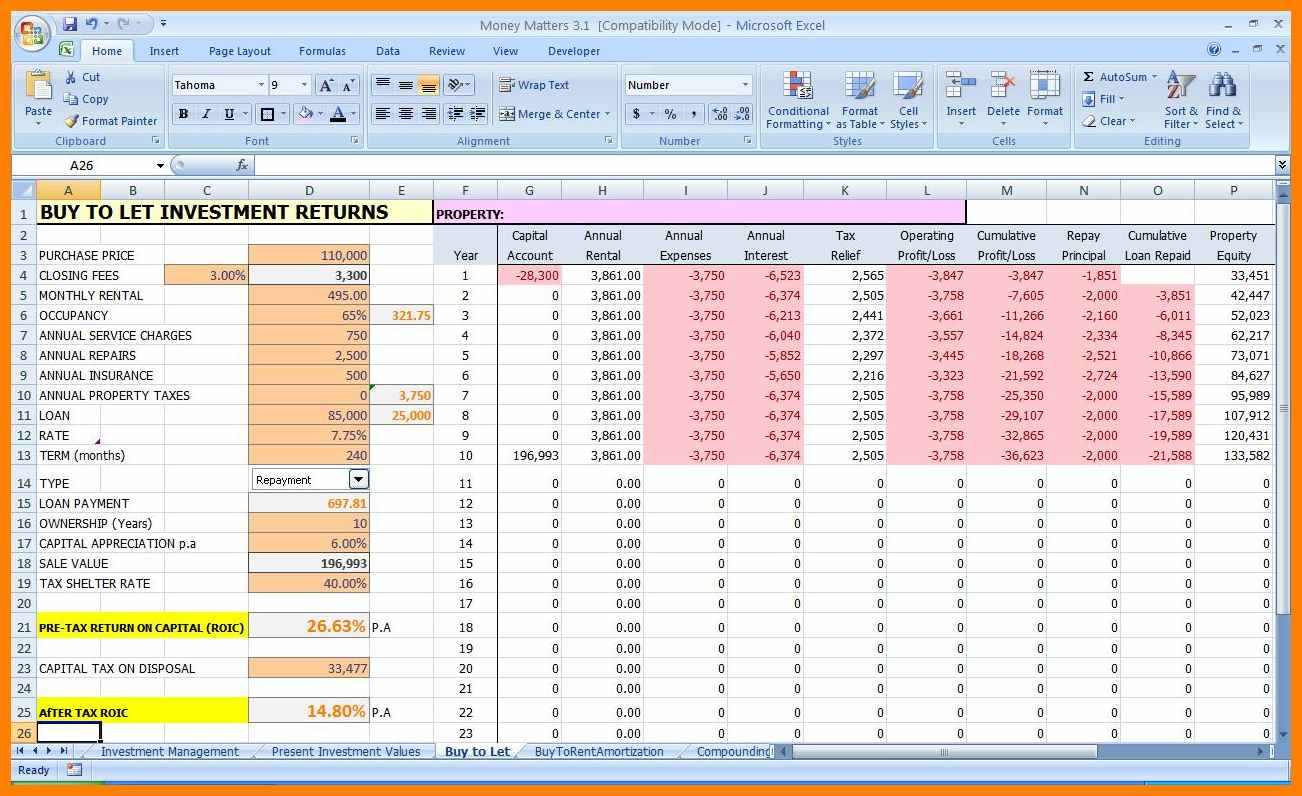
Task: Switch to Present Investment Values sheet
Action: point(346,751)
